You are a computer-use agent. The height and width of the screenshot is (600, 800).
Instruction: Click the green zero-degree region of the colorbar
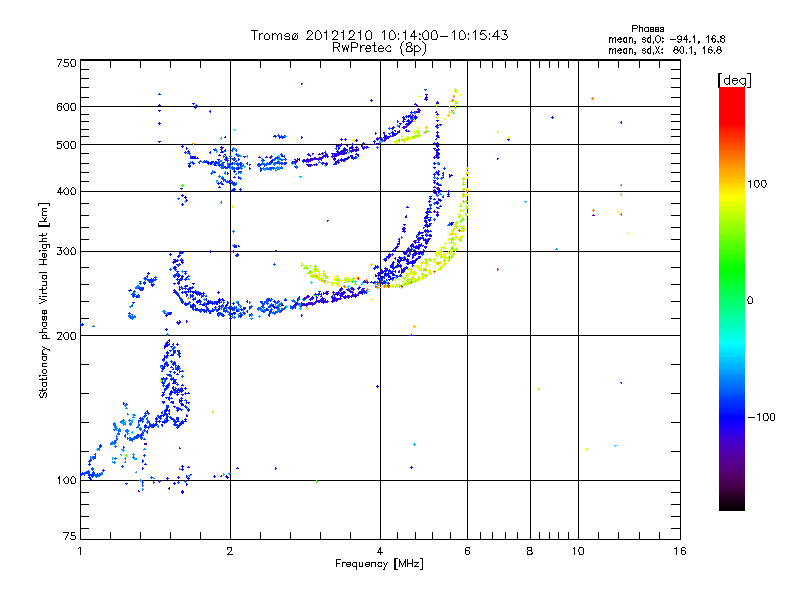(x=732, y=299)
